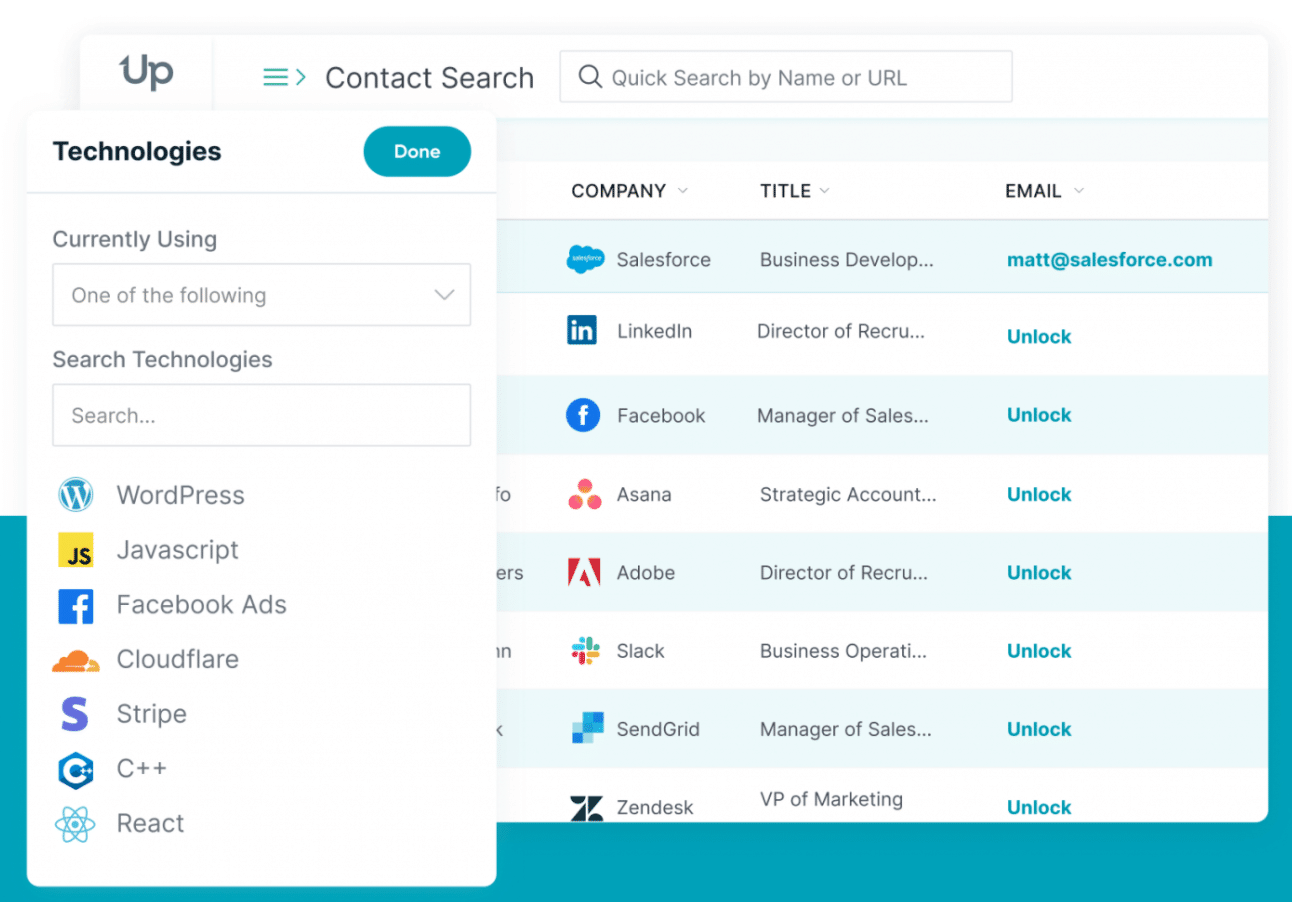Select the Javascript JS icon
Image resolution: width=1292 pixels, height=902 pixels.
76,550
